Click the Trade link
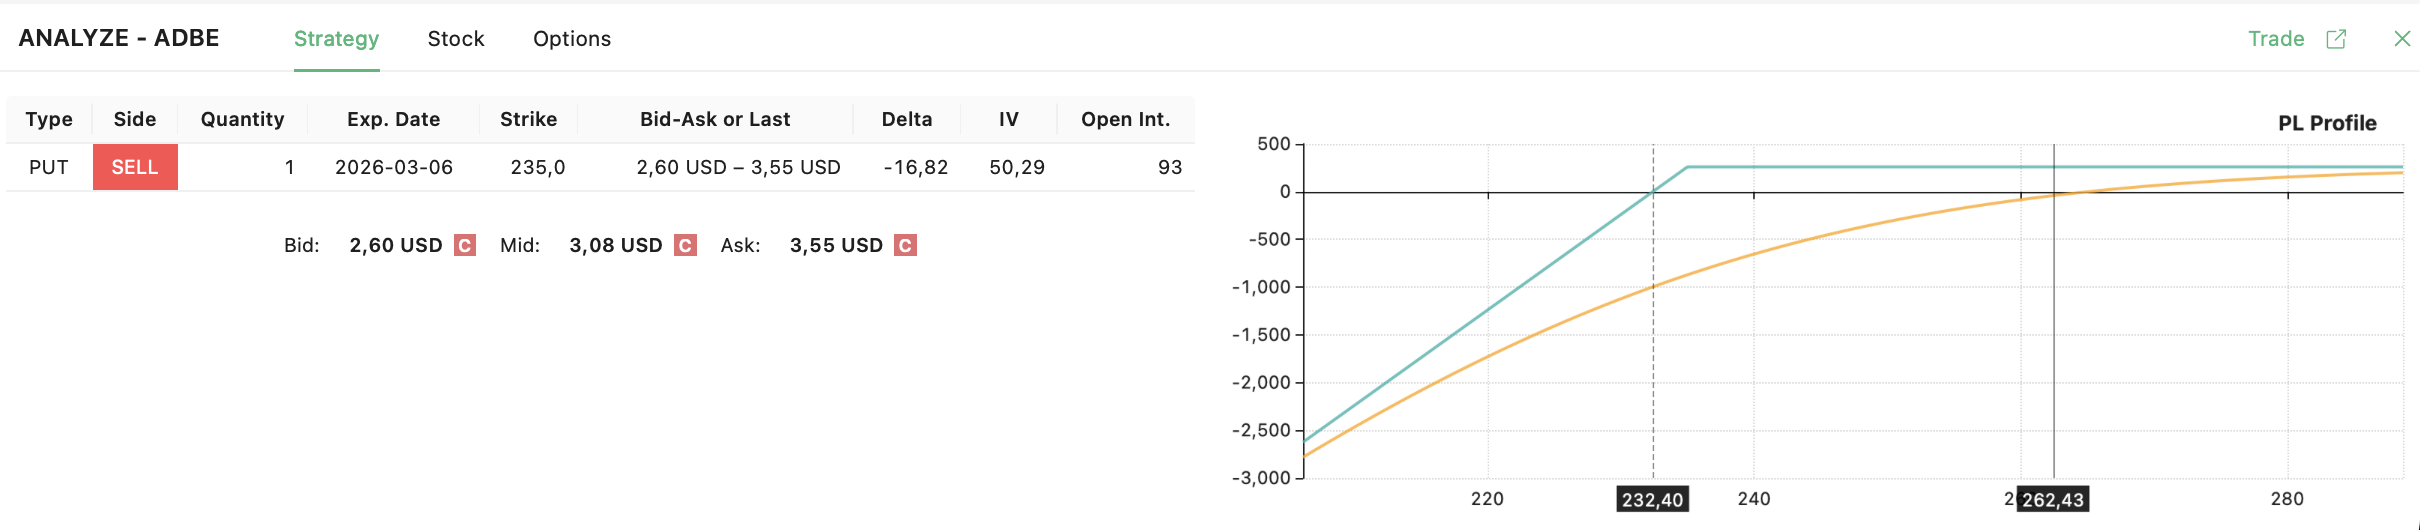The image size is (2420, 530). [x=2276, y=39]
